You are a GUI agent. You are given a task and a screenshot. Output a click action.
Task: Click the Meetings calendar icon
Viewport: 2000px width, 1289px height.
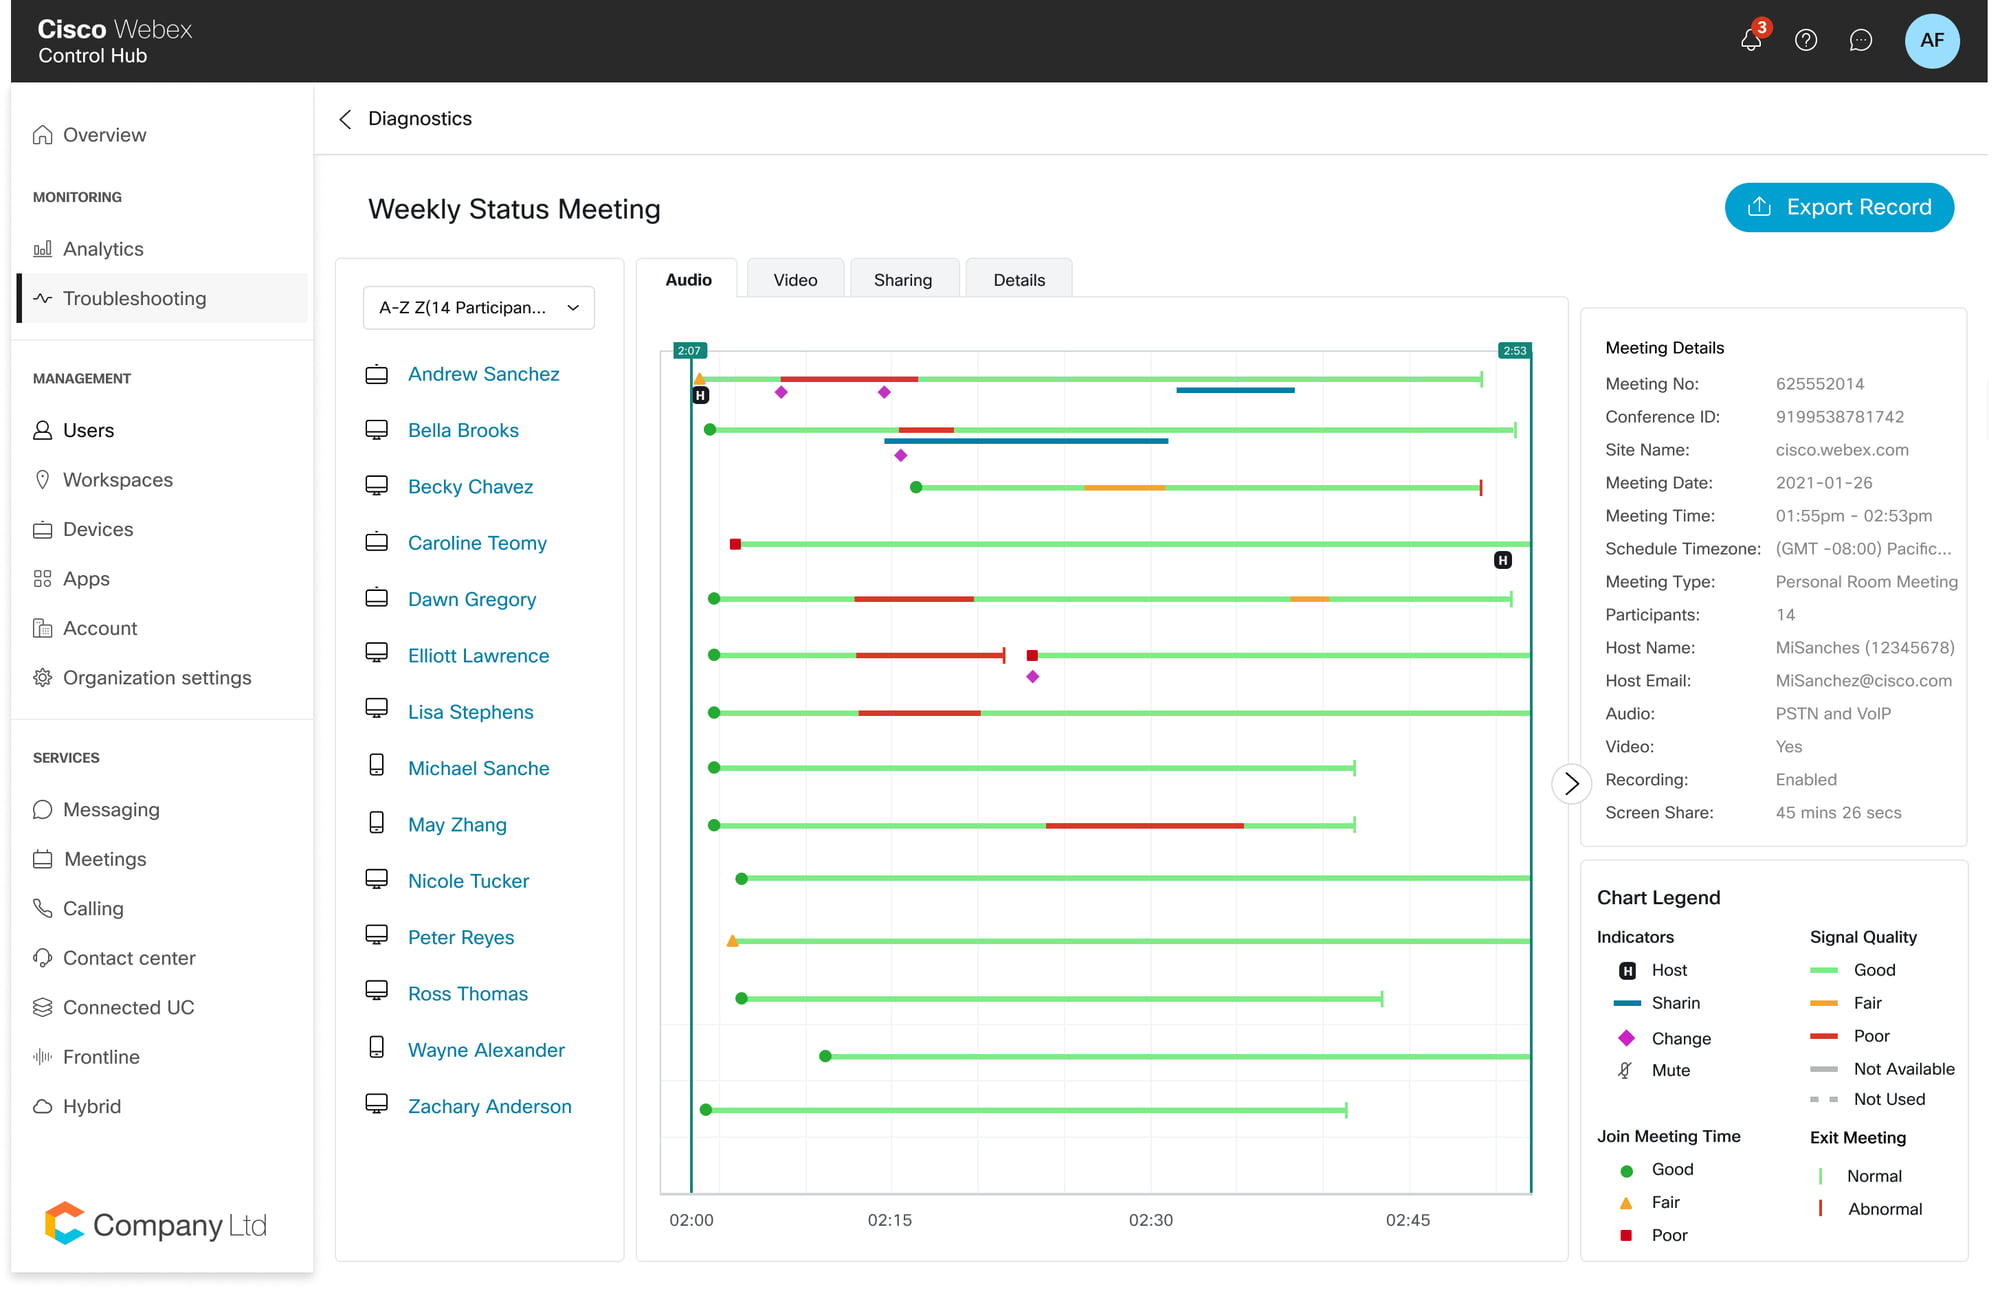click(x=42, y=859)
